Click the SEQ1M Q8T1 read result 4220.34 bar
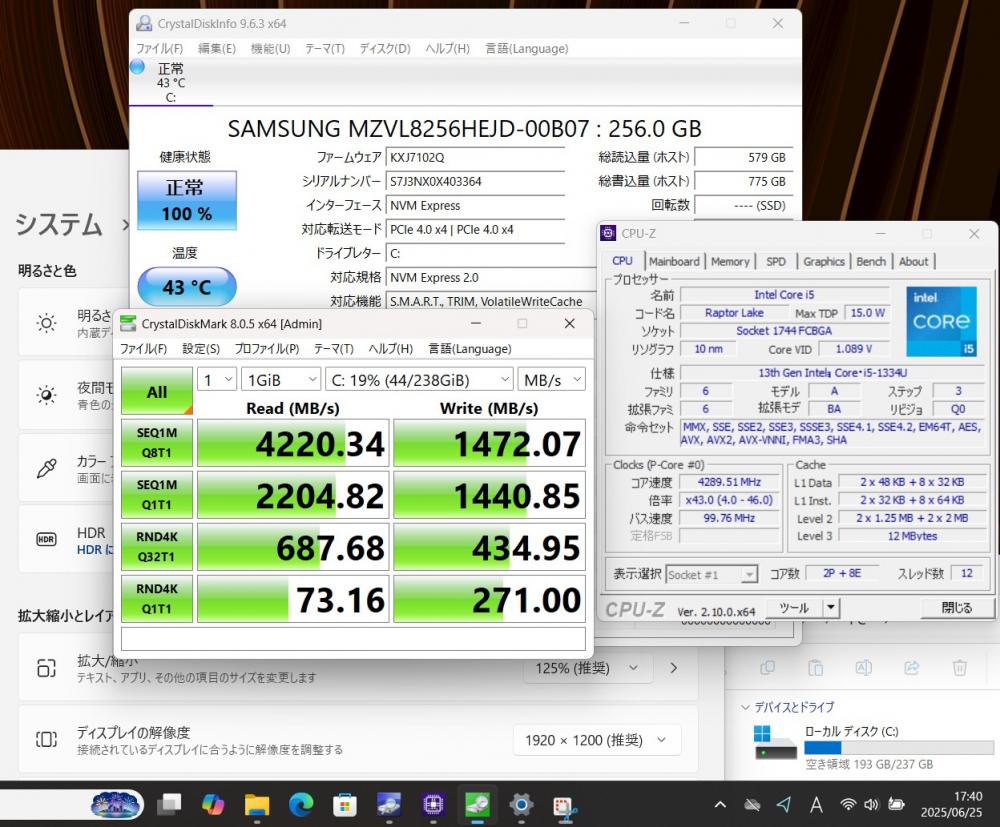 293,443
